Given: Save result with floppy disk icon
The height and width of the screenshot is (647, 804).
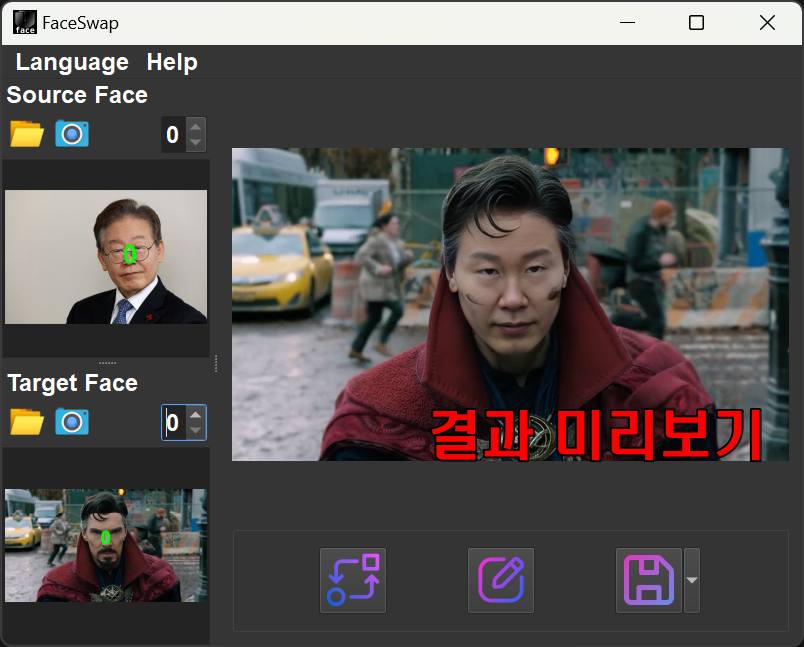Looking at the screenshot, I should pyautogui.click(x=649, y=580).
